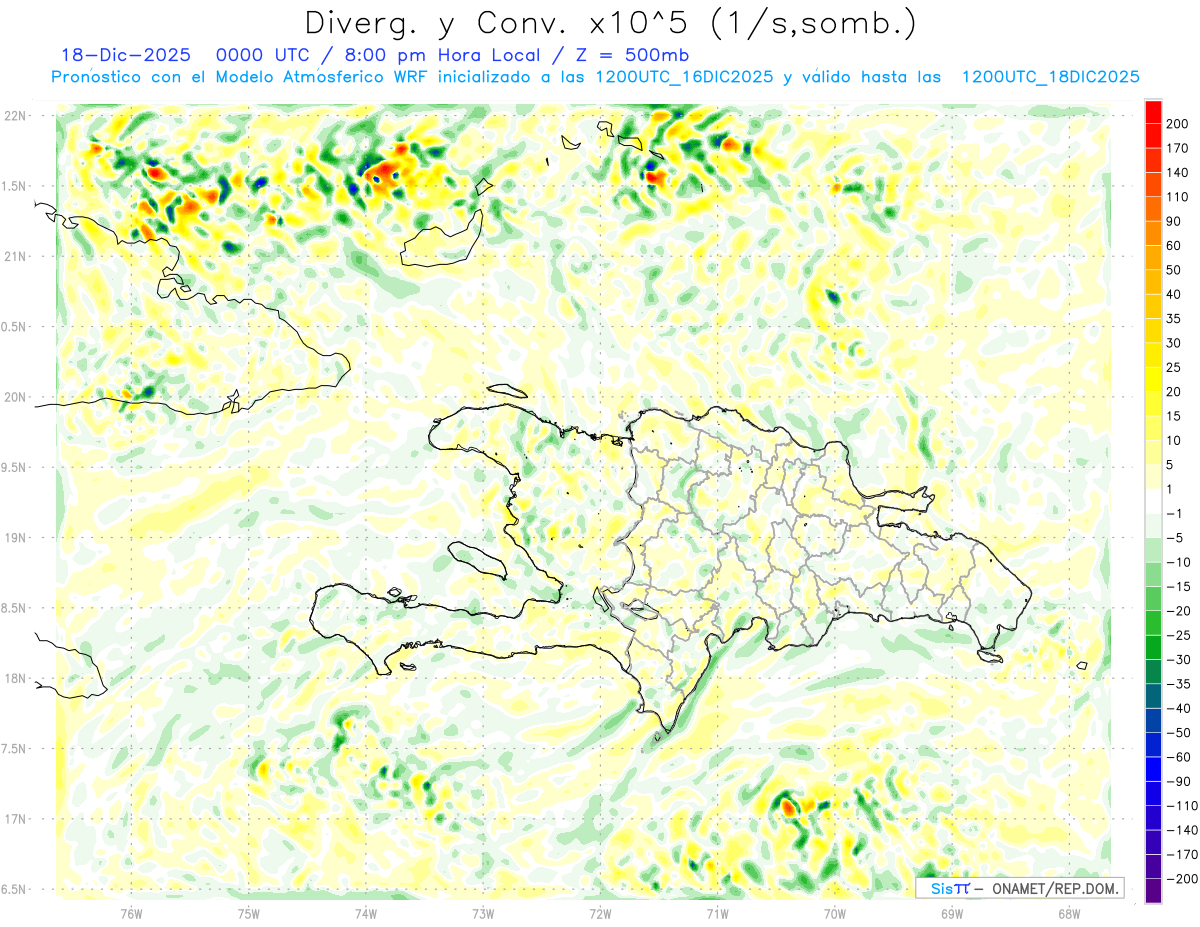The image size is (1200, 927).
Task: Click the "68W" longitude label
Action: pyautogui.click(x=1068, y=913)
